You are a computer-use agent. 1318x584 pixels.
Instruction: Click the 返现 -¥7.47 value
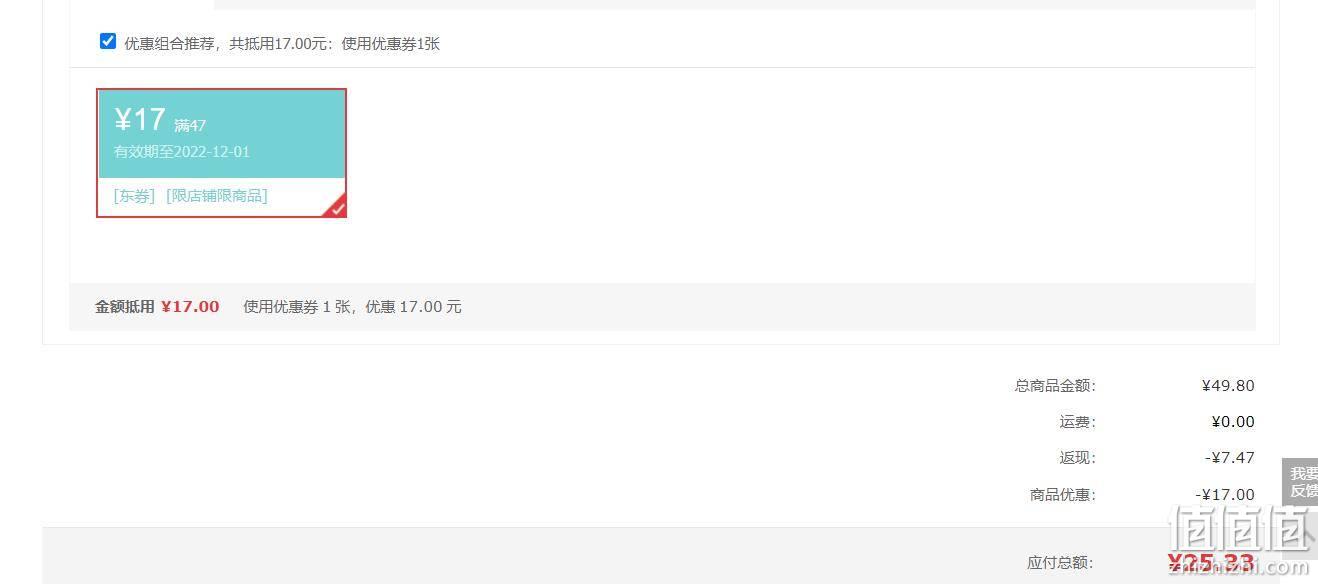click(1229, 458)
